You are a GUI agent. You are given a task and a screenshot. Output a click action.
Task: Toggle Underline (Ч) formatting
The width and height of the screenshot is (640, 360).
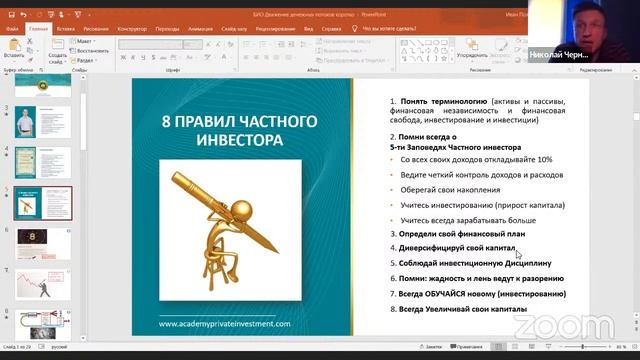tap(143, 58)
